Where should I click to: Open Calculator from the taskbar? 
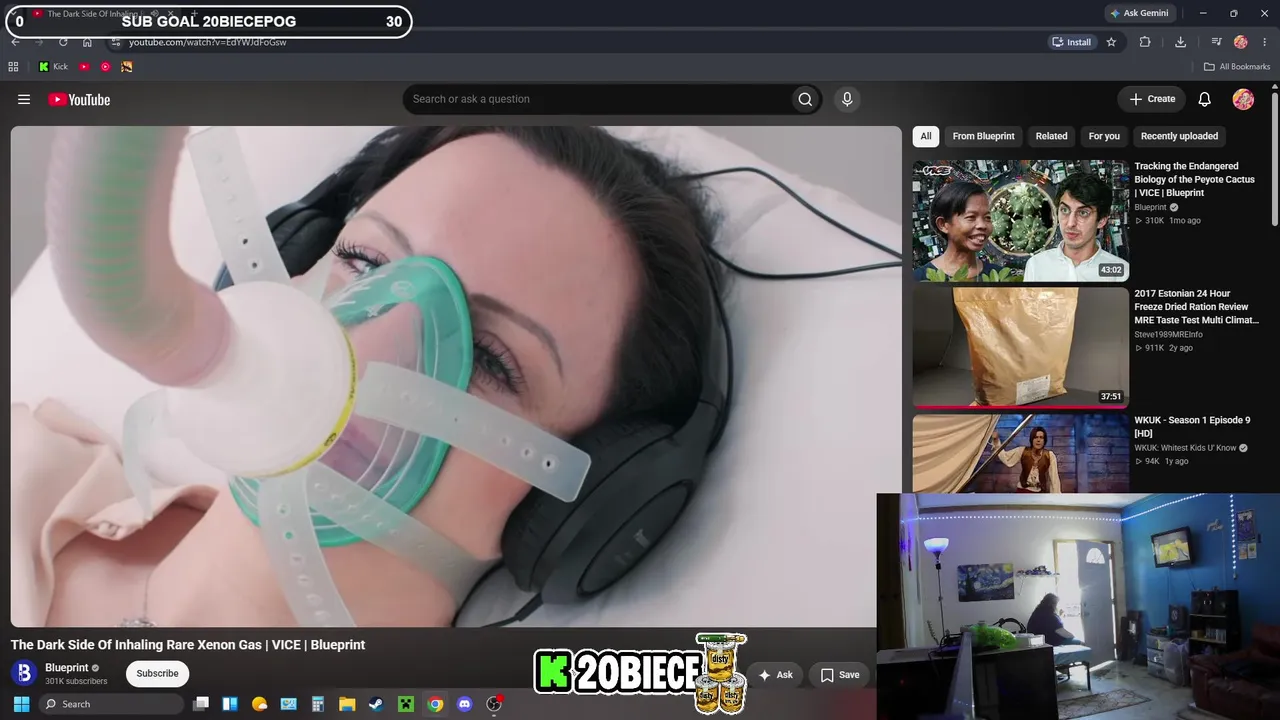318,704
